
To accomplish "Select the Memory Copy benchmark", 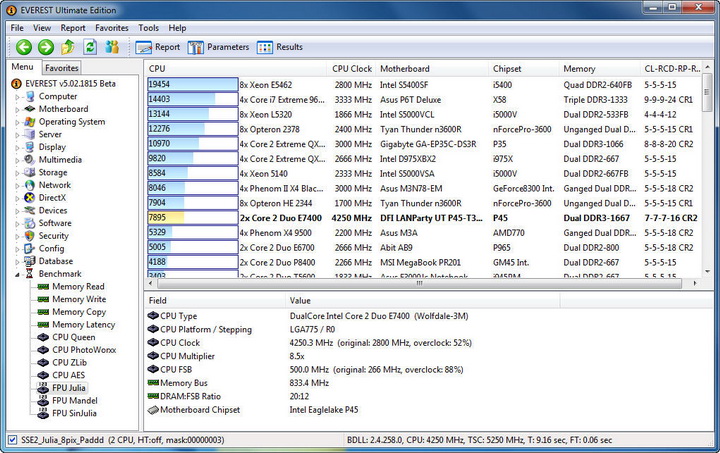I will pyautogui.click(x=79, y=312).
